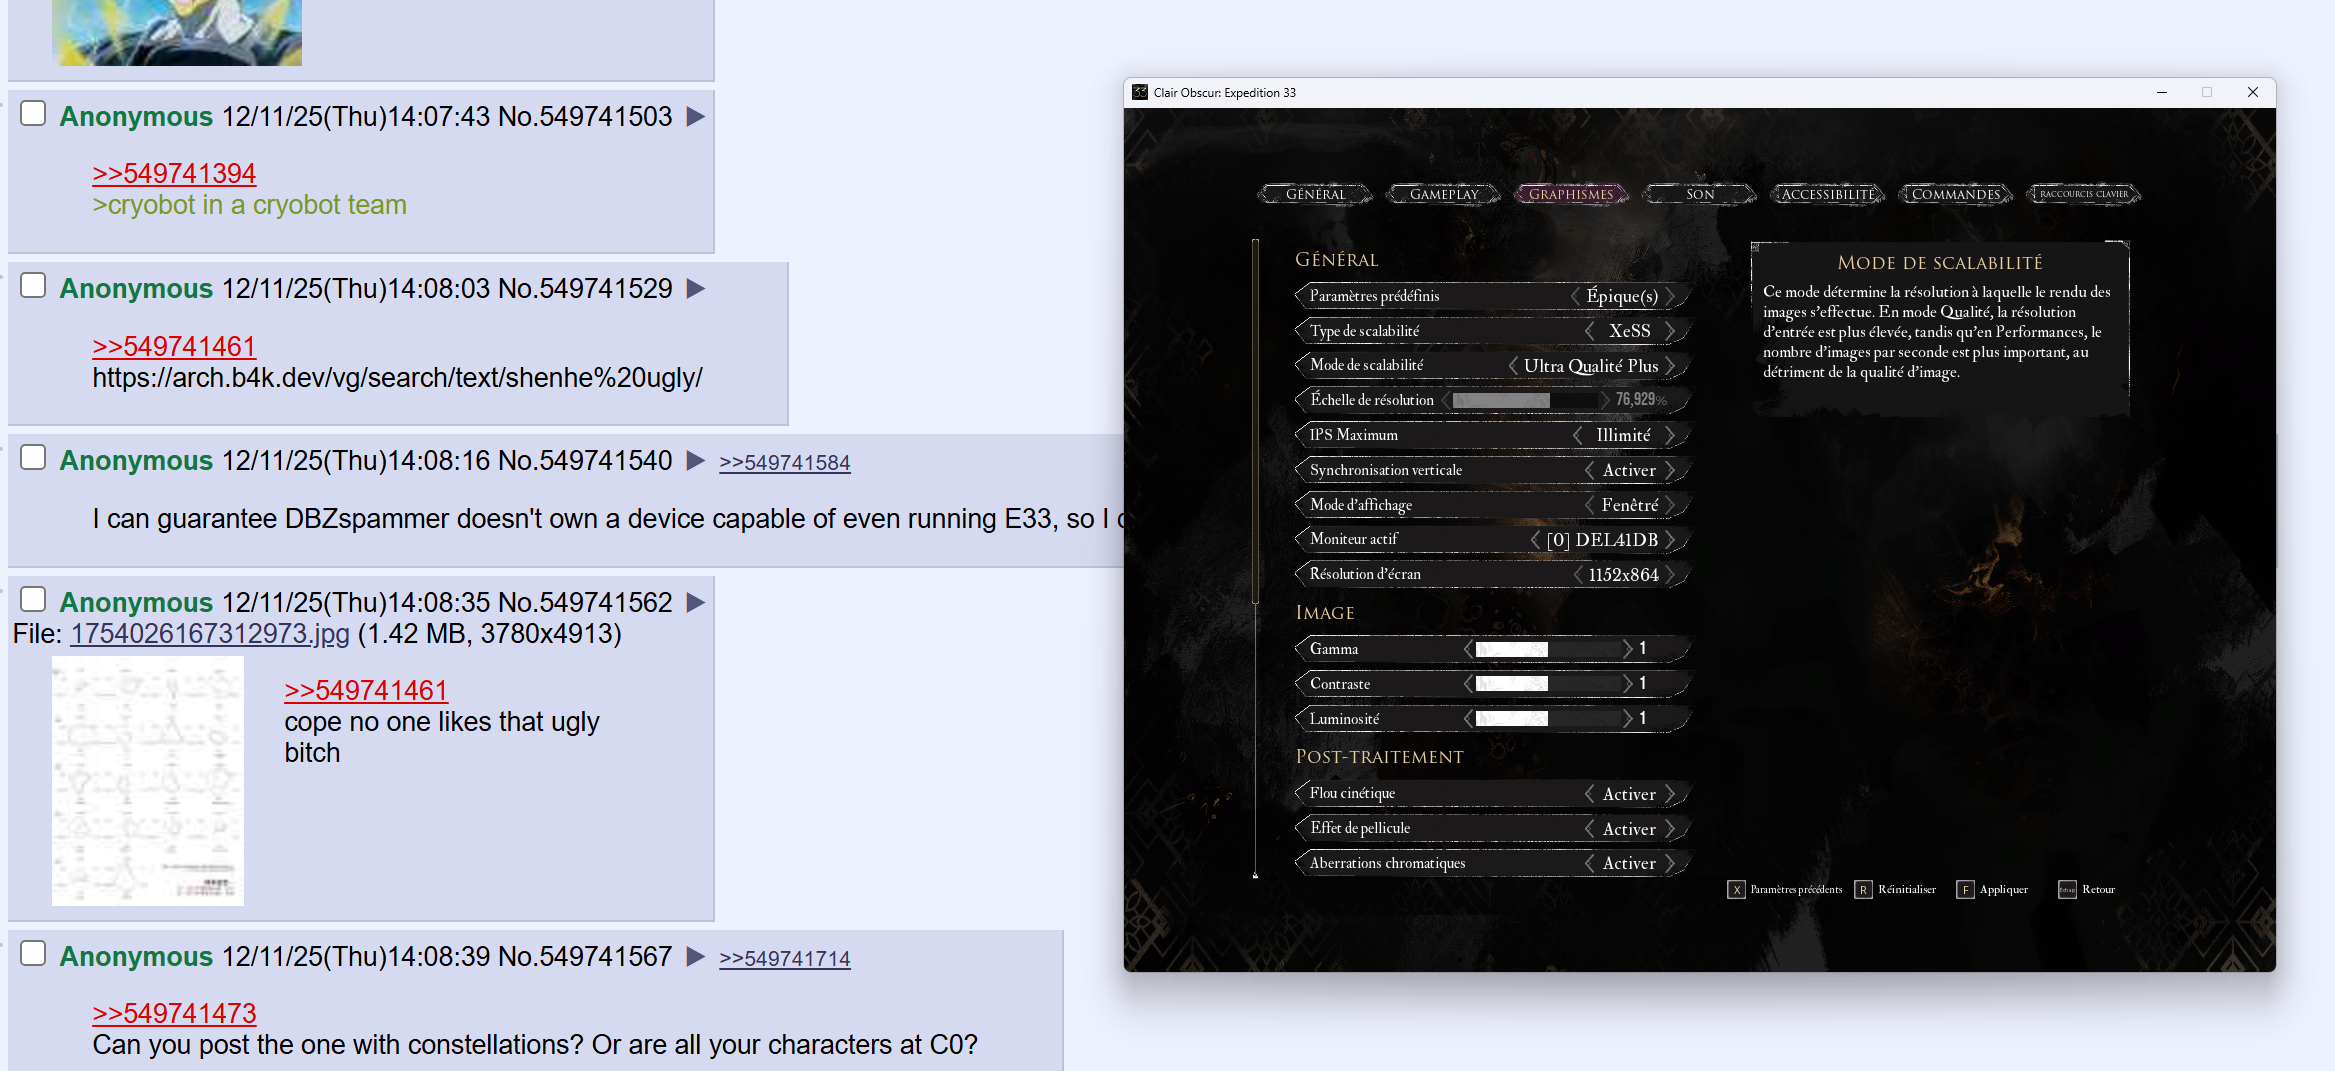The height and width of the screenshot is (1071, 2335).
Task: Tick the checkbox for post No.549741529
Action: (33, 286)
